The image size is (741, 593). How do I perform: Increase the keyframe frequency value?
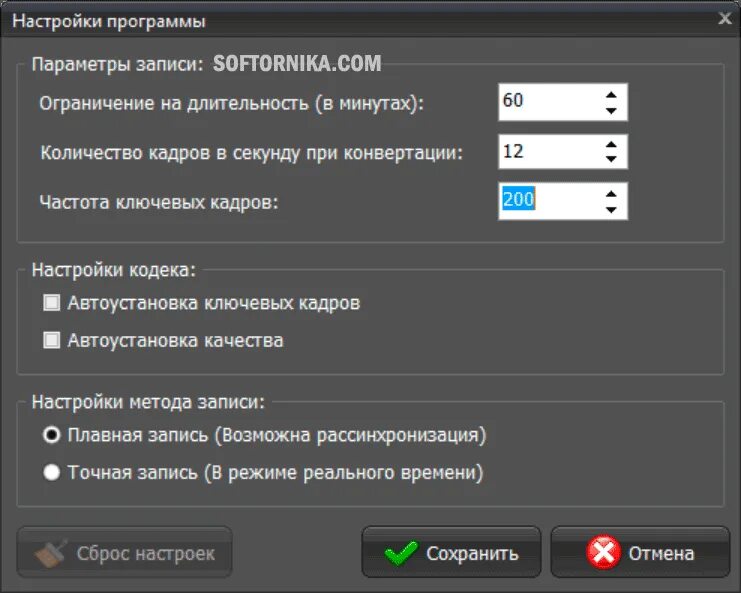coord(611,194)
